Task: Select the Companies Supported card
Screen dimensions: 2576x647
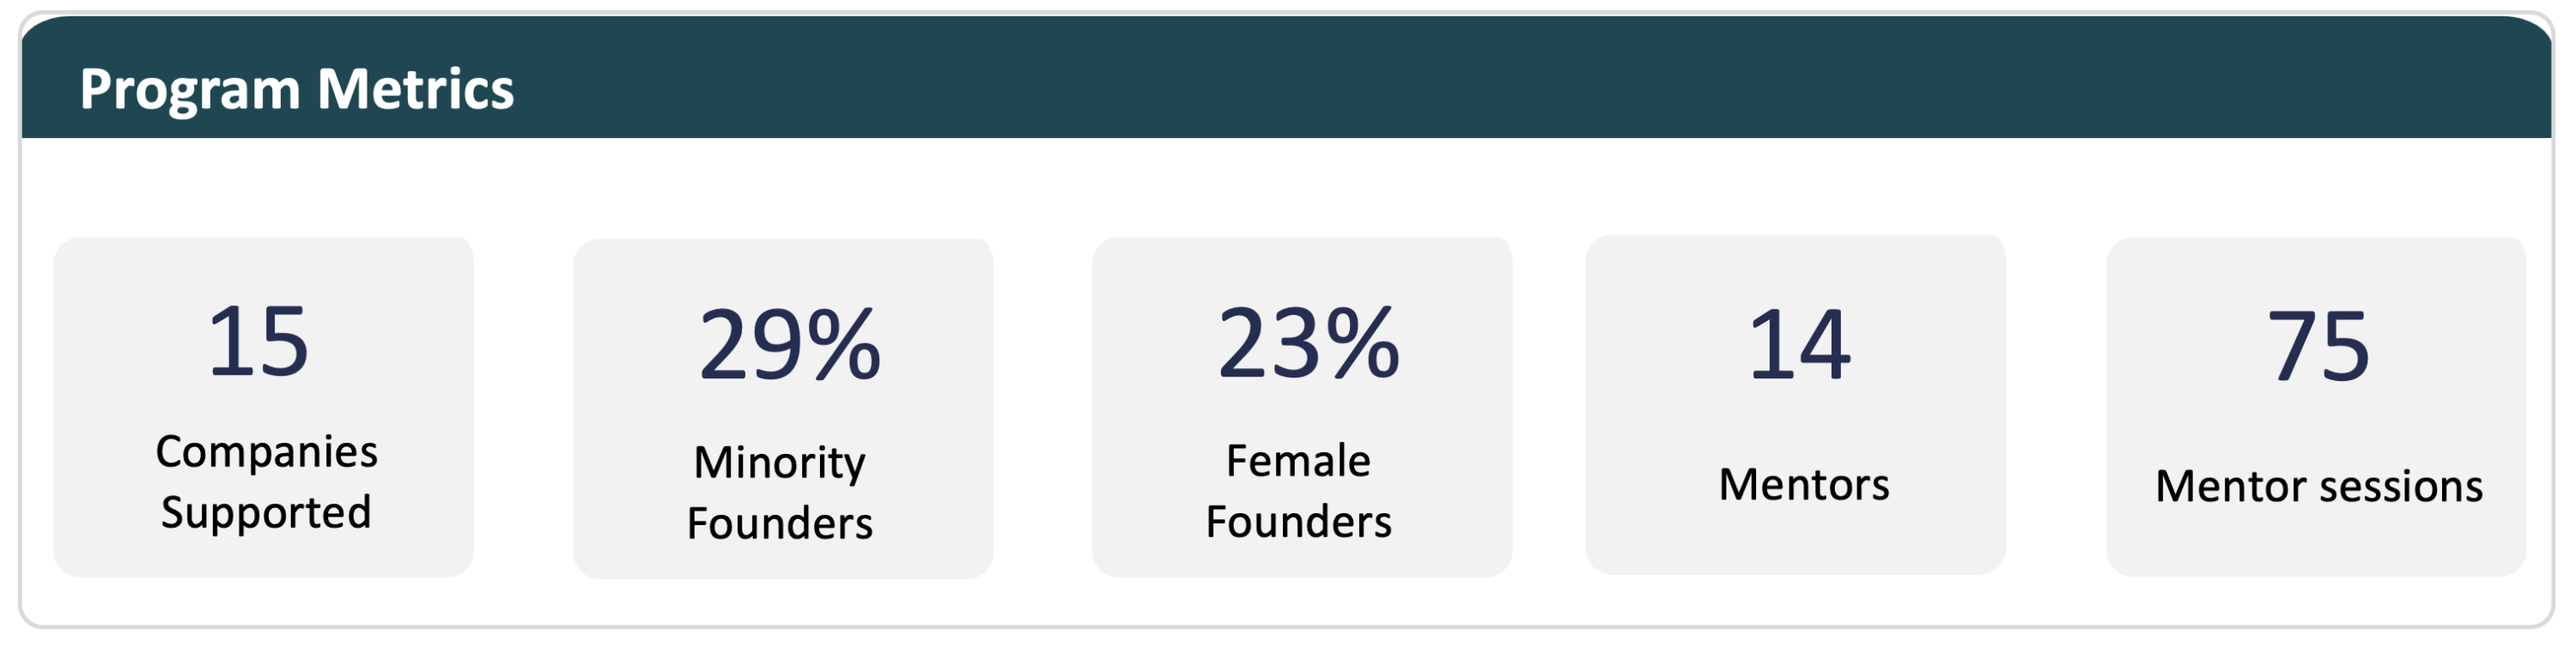Action: (263, 406)
